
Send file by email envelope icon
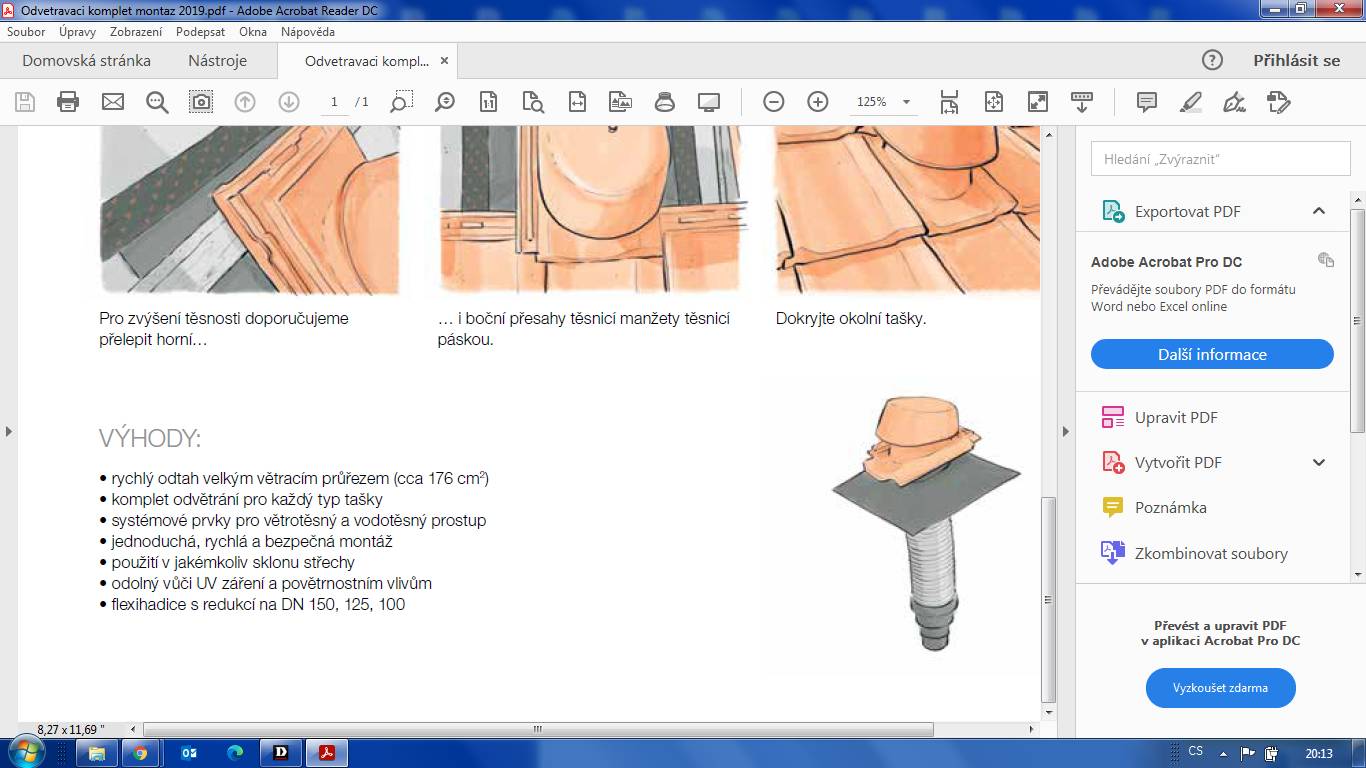pos(113,102)
